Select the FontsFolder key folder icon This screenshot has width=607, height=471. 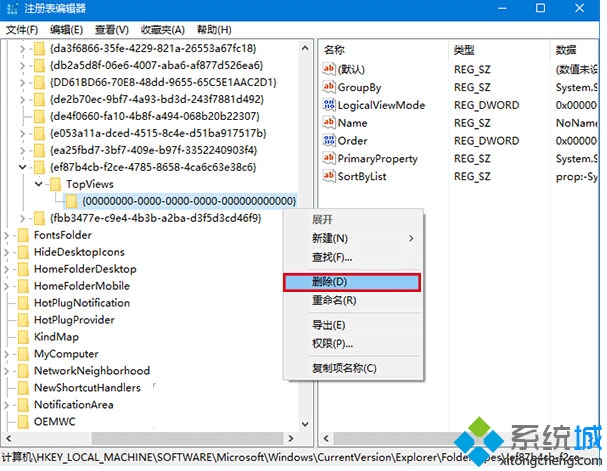(23, 235)
